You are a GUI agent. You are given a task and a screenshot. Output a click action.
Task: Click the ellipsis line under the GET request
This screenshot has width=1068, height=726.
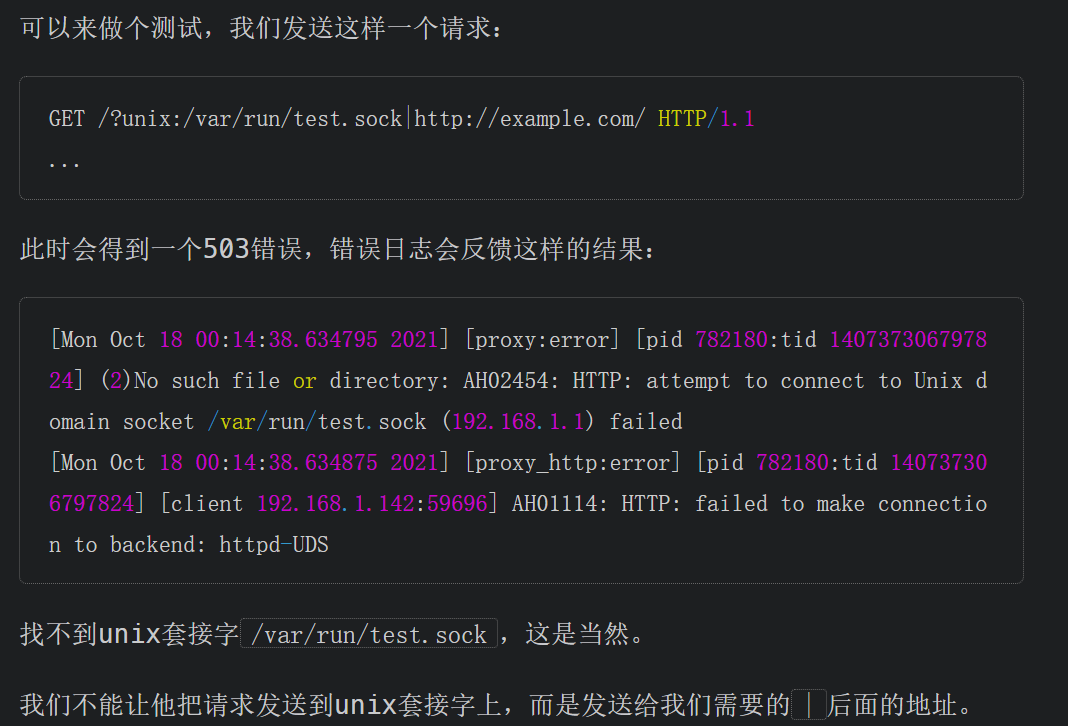coord(65,160)
